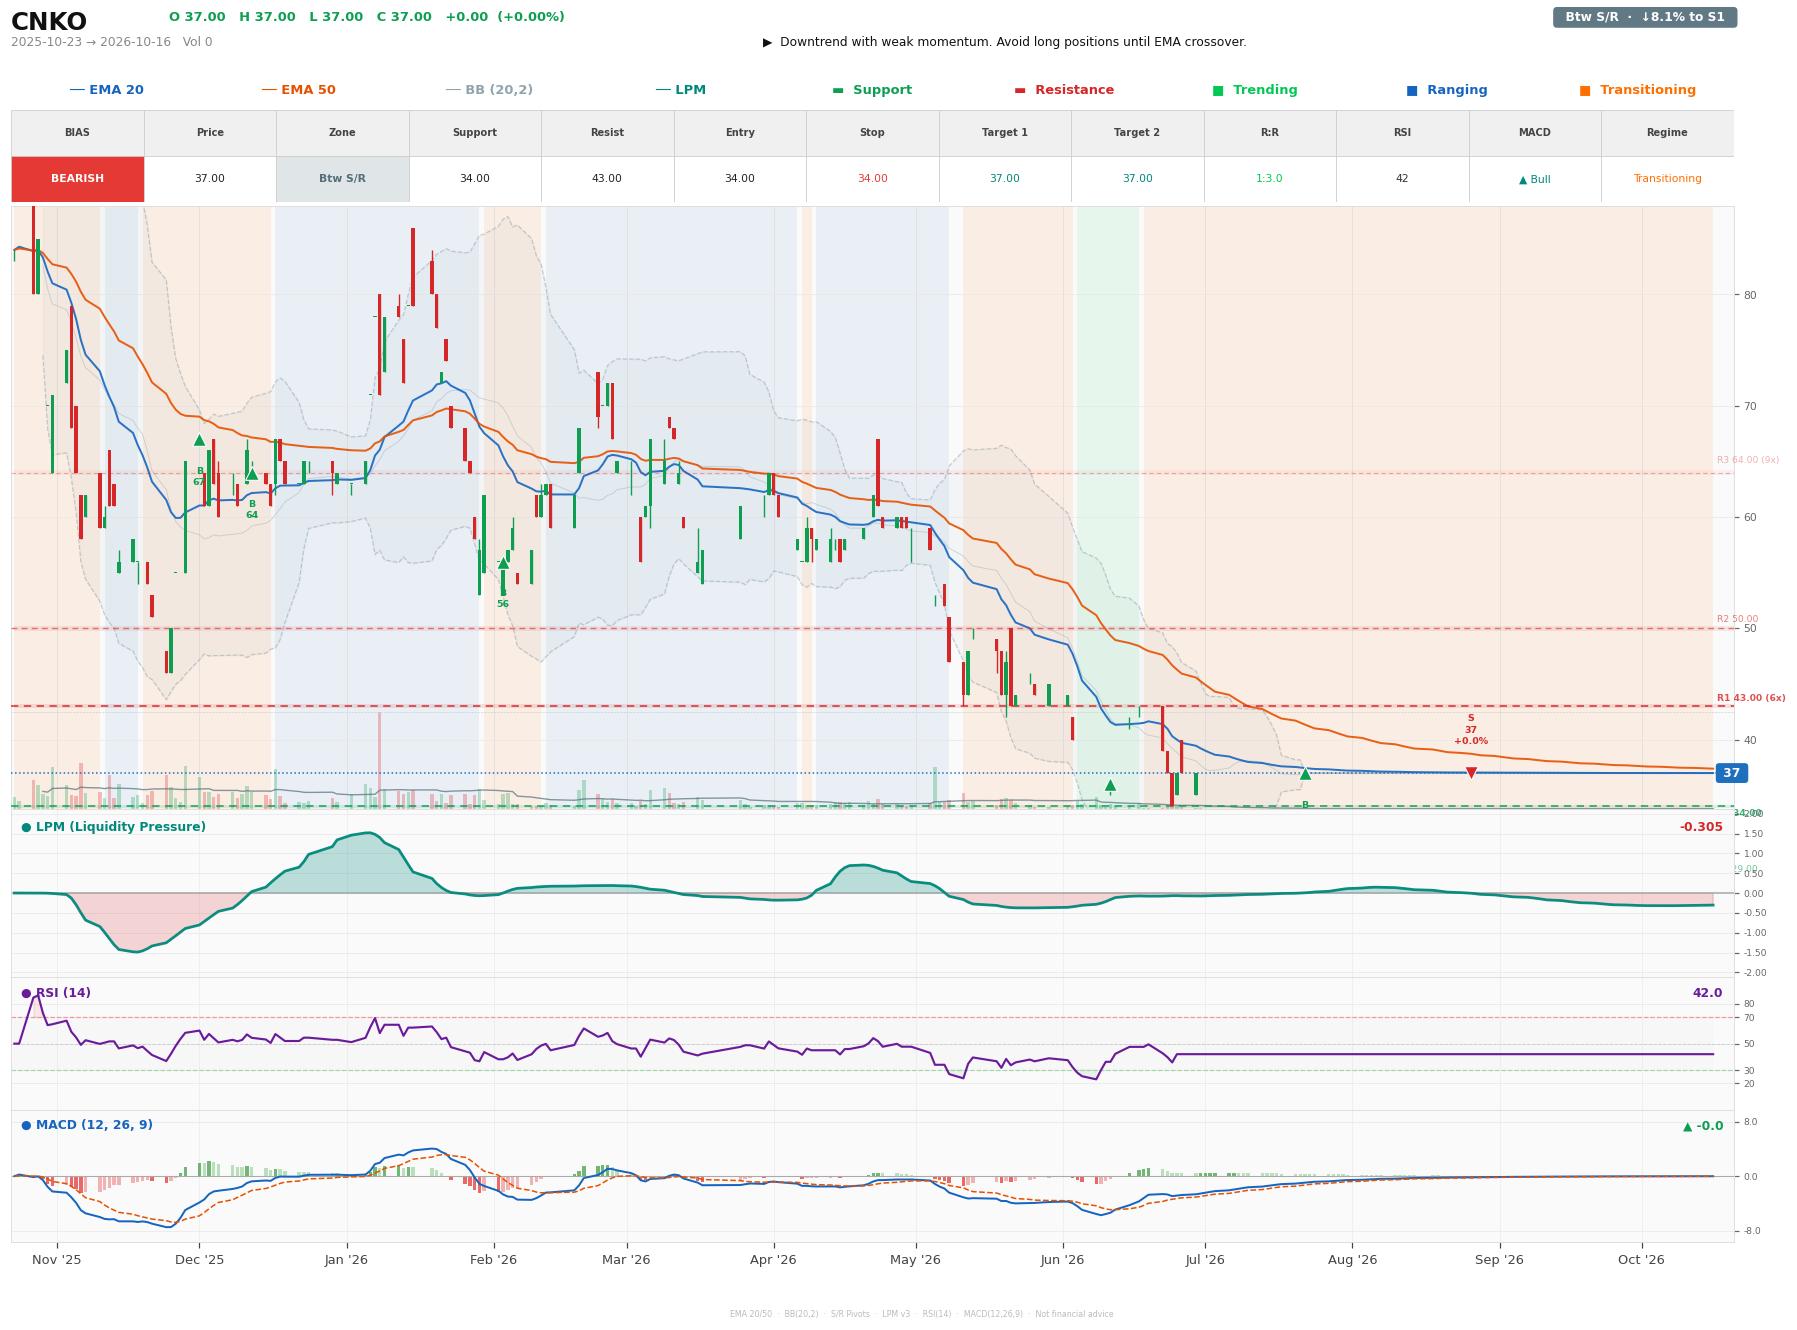Click the Resist value 43.00 cell
Screen dimensions: 1797x1330
(x=607, y=179)
